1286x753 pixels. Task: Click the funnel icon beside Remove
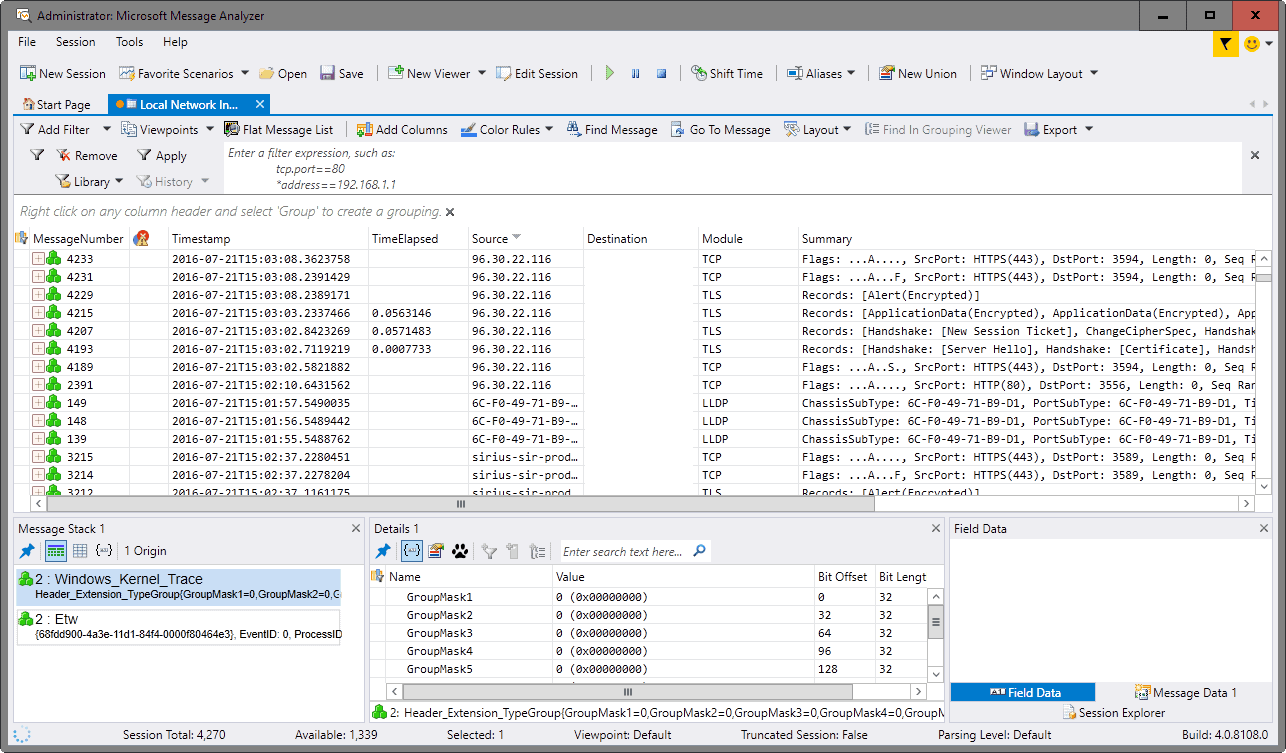[x=37, y=155]
